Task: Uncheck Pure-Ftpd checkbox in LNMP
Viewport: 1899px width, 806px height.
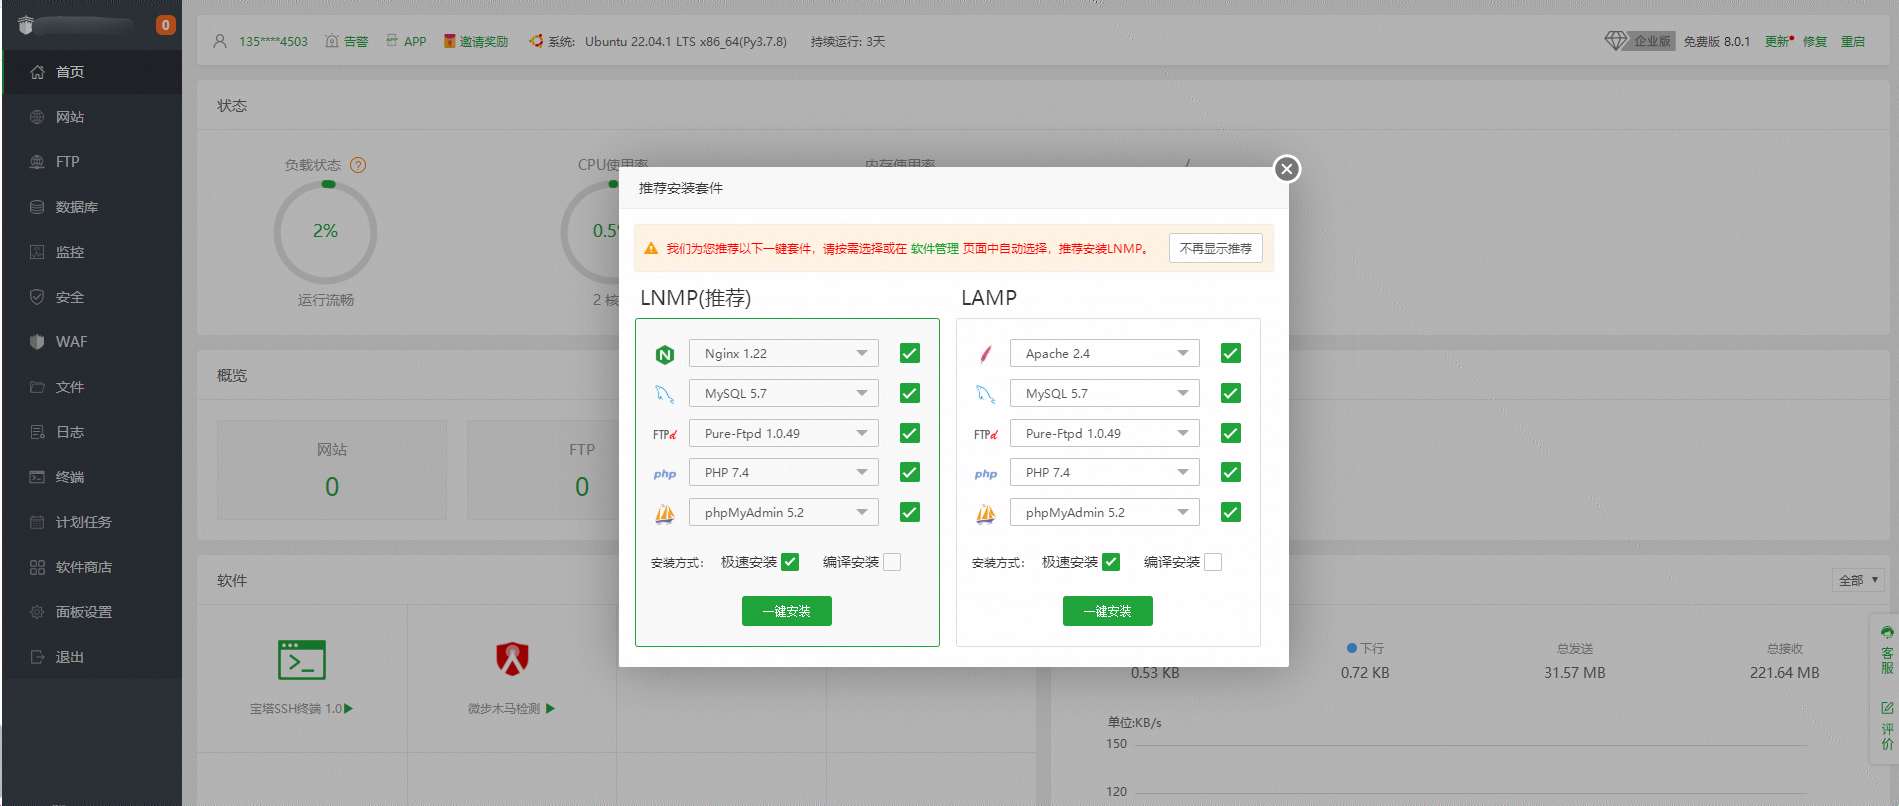Action: point(910,433)
